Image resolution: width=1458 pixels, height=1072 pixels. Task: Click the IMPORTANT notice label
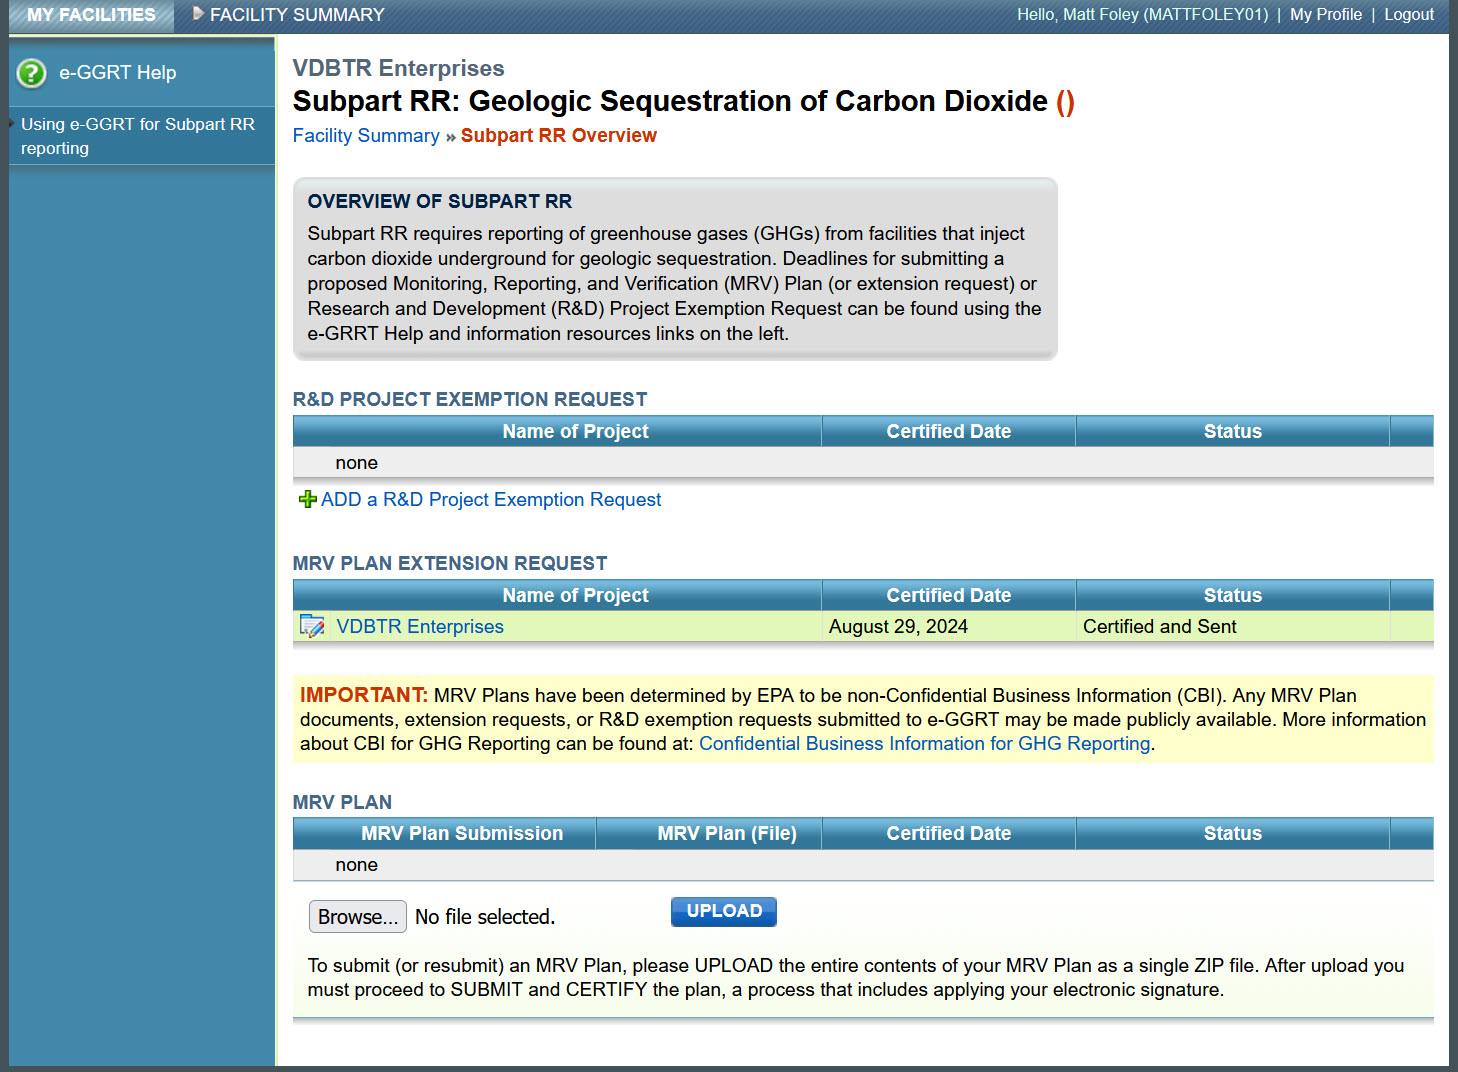[x=364, y=695]
